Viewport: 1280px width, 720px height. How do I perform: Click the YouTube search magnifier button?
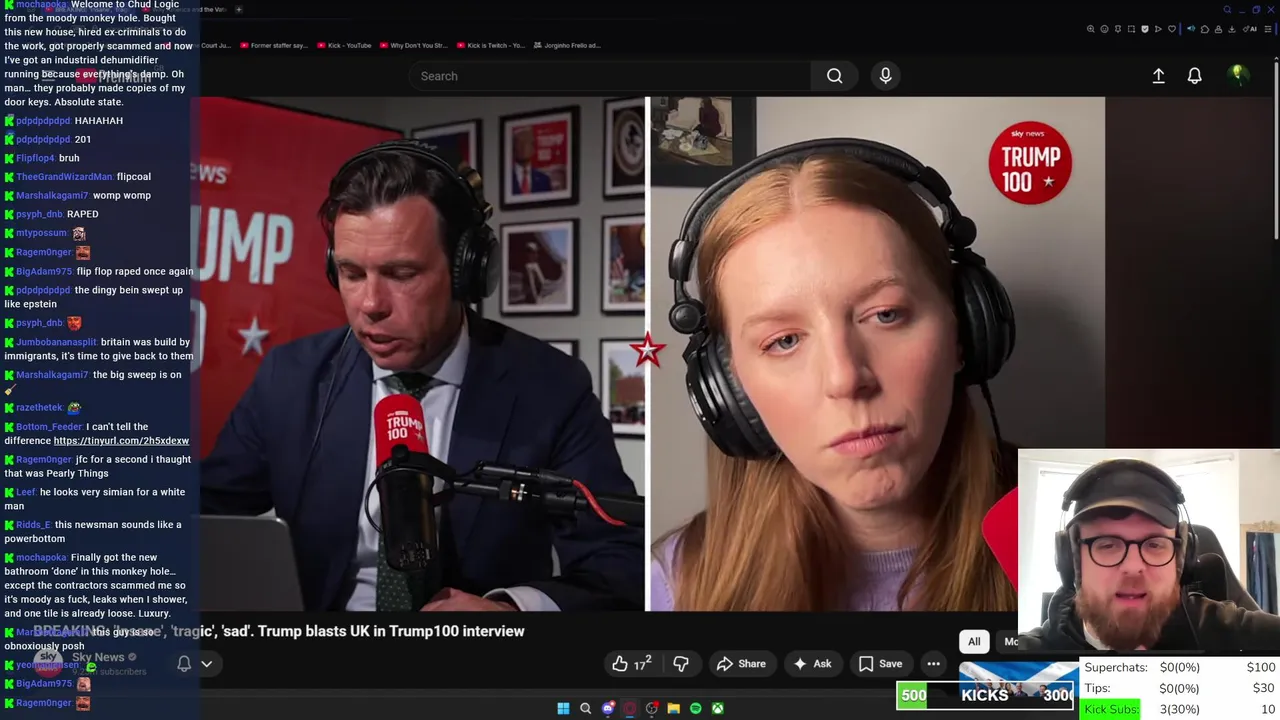click(834, 76)
